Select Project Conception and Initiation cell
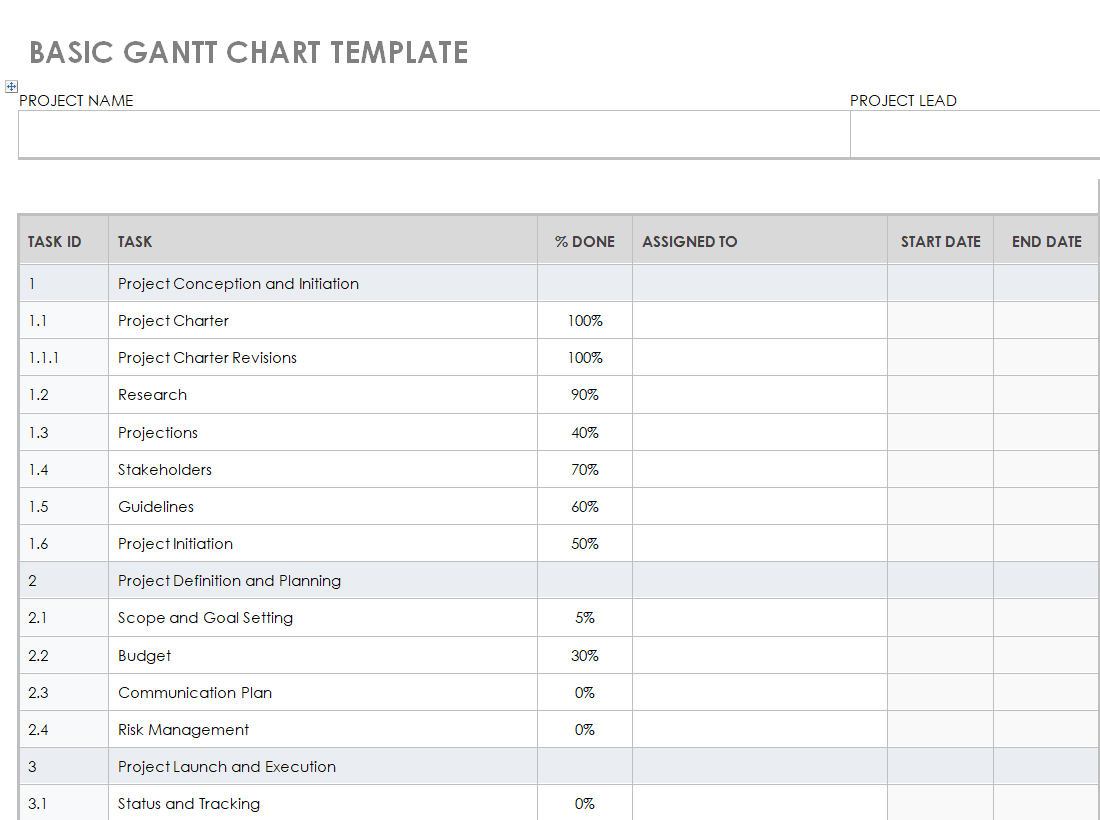 [x=323, y=283]
